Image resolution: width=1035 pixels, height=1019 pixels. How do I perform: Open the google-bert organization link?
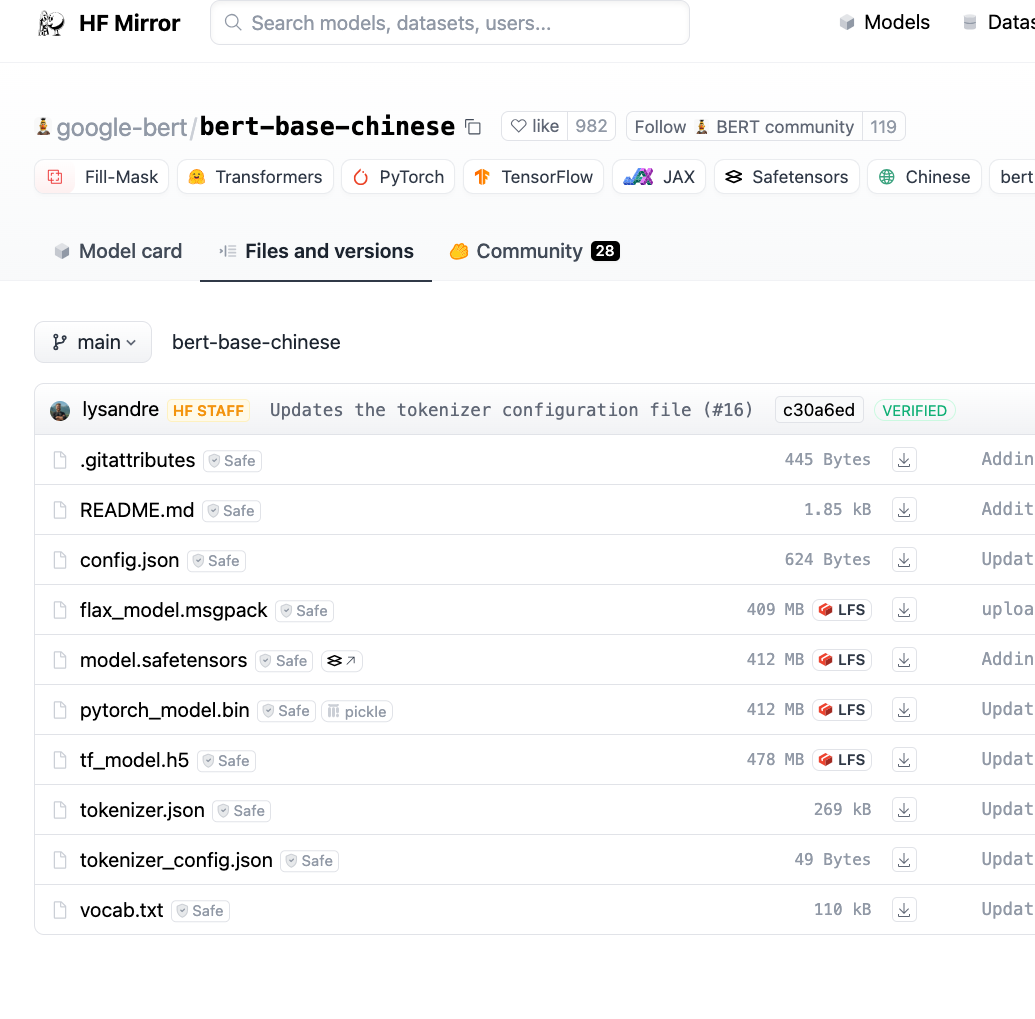point(121,127)
